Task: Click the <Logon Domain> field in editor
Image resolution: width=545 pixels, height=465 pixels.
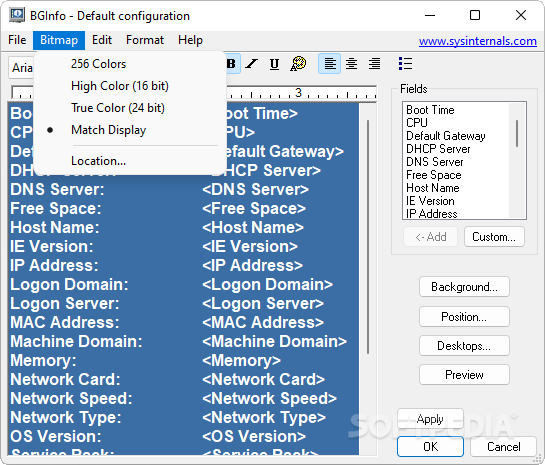Action: point(267,284)
